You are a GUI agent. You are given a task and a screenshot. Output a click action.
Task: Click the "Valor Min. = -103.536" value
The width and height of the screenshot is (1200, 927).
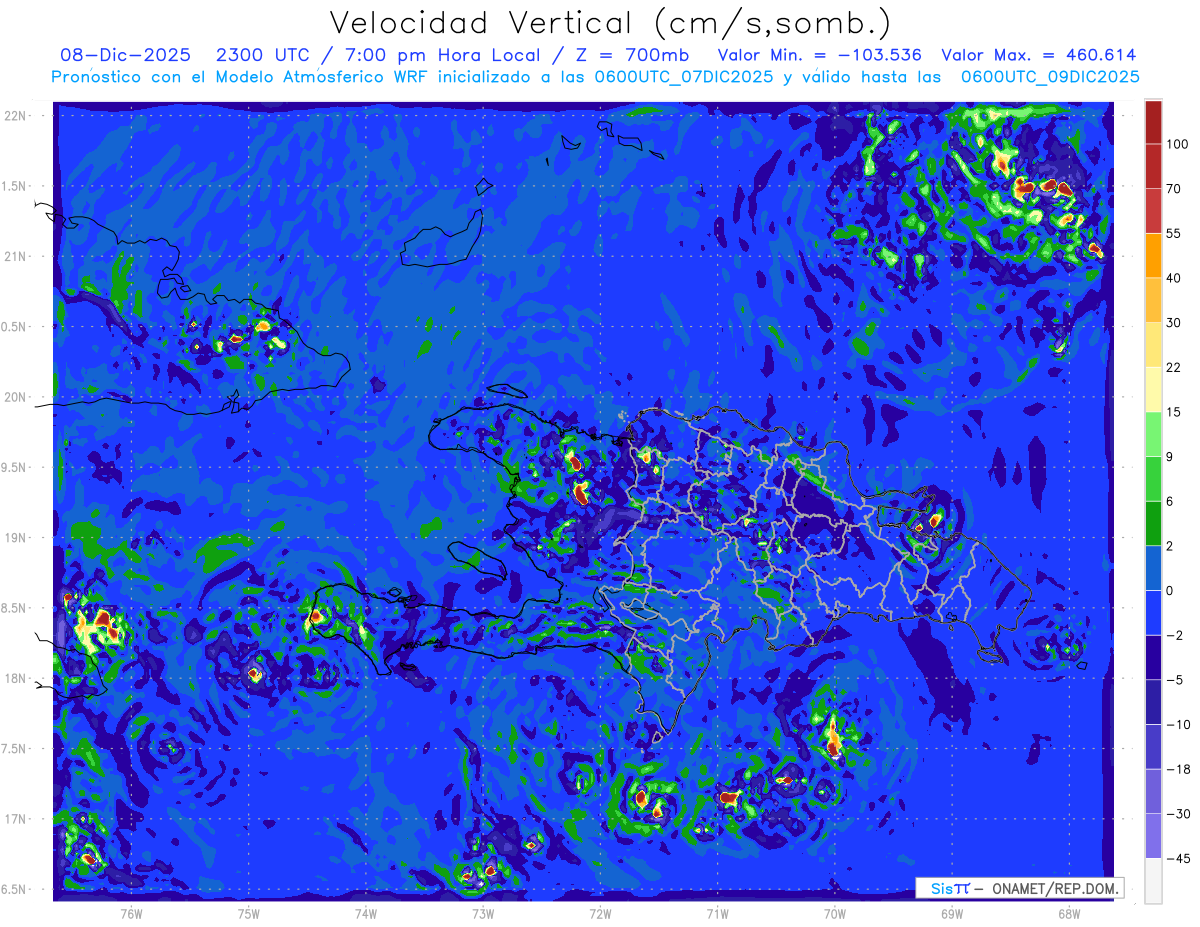(x=820, y=55)
